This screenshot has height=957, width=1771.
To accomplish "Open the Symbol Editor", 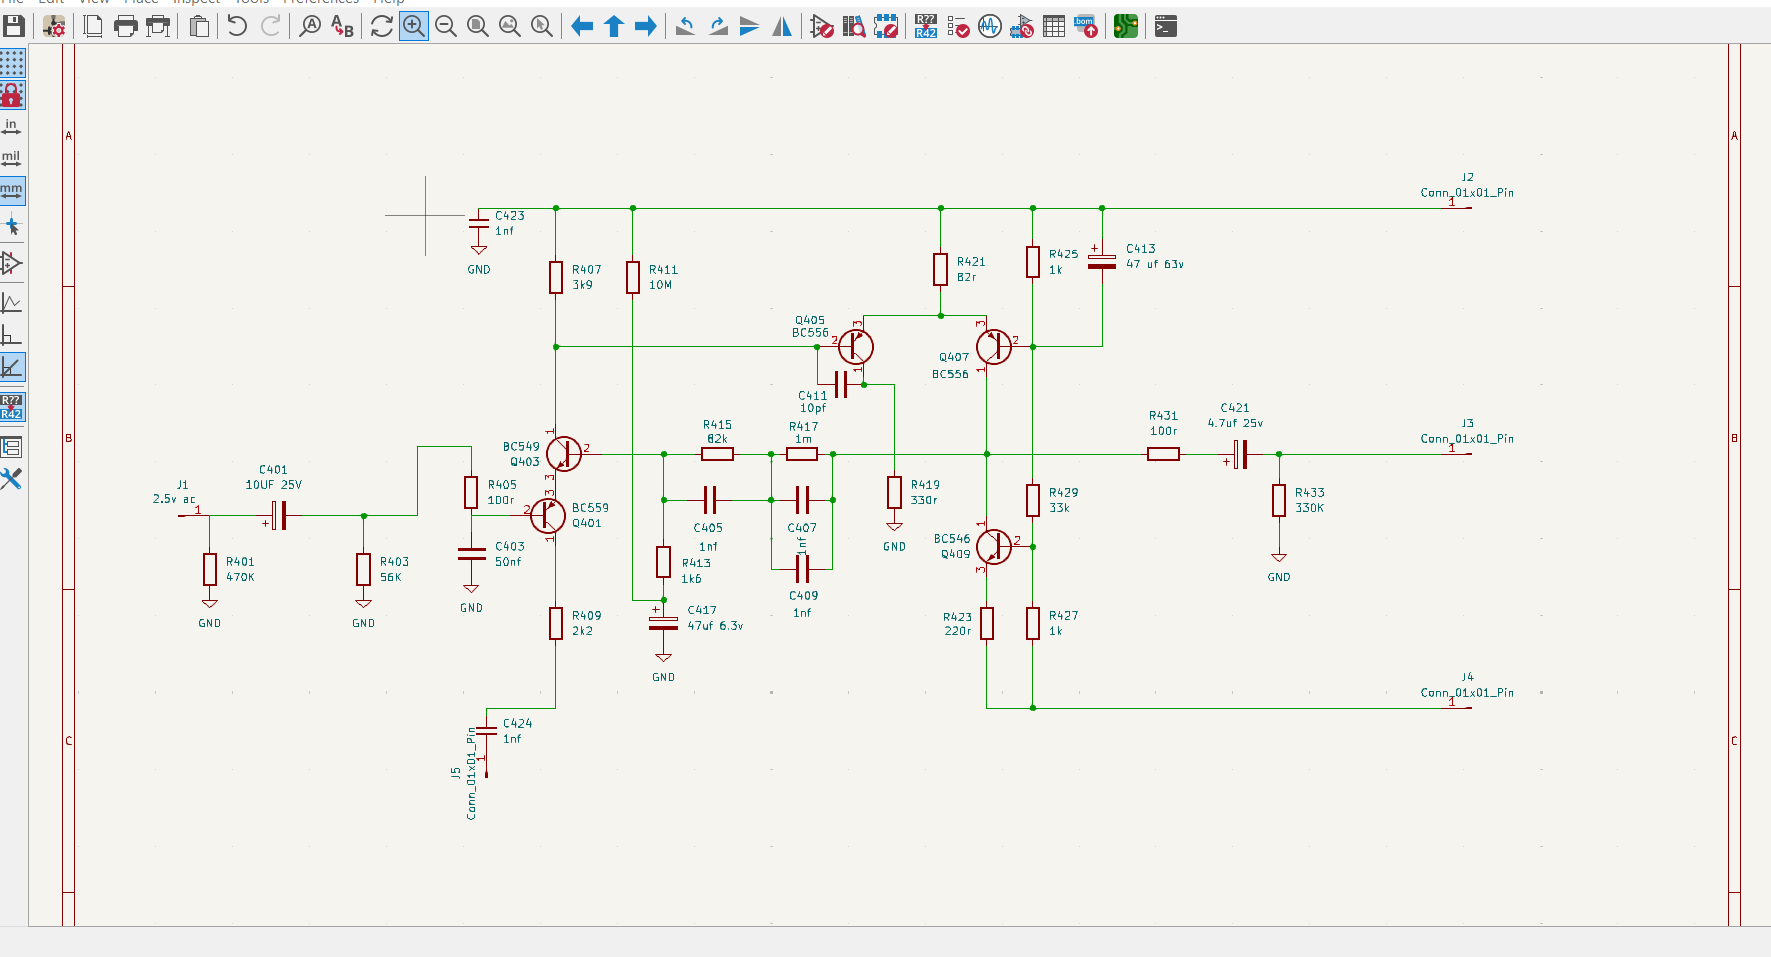I will point(822,26).
